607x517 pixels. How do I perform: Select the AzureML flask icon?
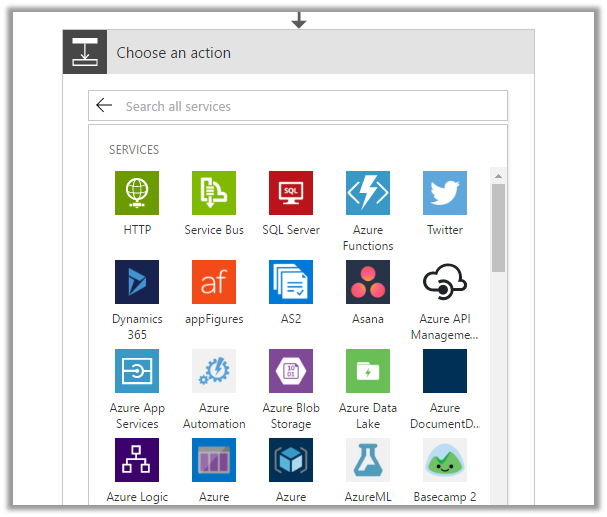click(368, 460)
